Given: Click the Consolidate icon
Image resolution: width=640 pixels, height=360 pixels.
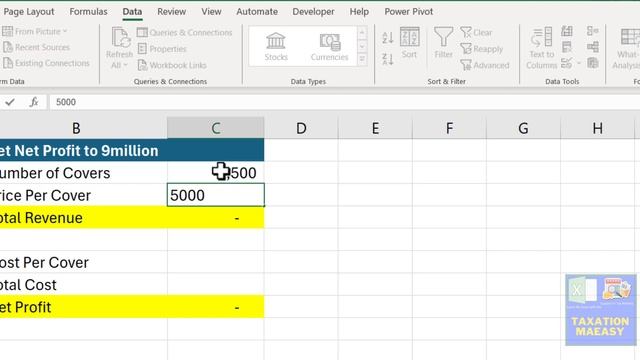Looking at the screenshot, I should (593, 31).
